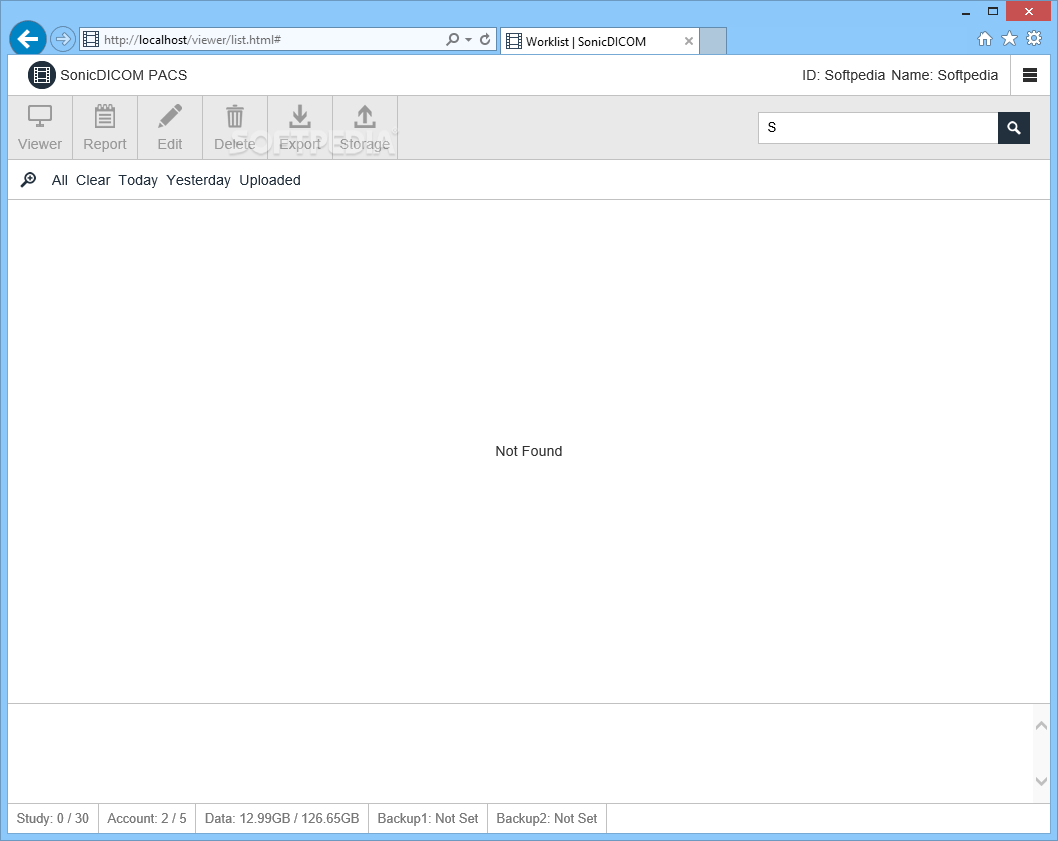1058x841 pixels.
Task: Click 'Data: 12.99GB / 126.65GB' status entry
Action: pos(282,818)
